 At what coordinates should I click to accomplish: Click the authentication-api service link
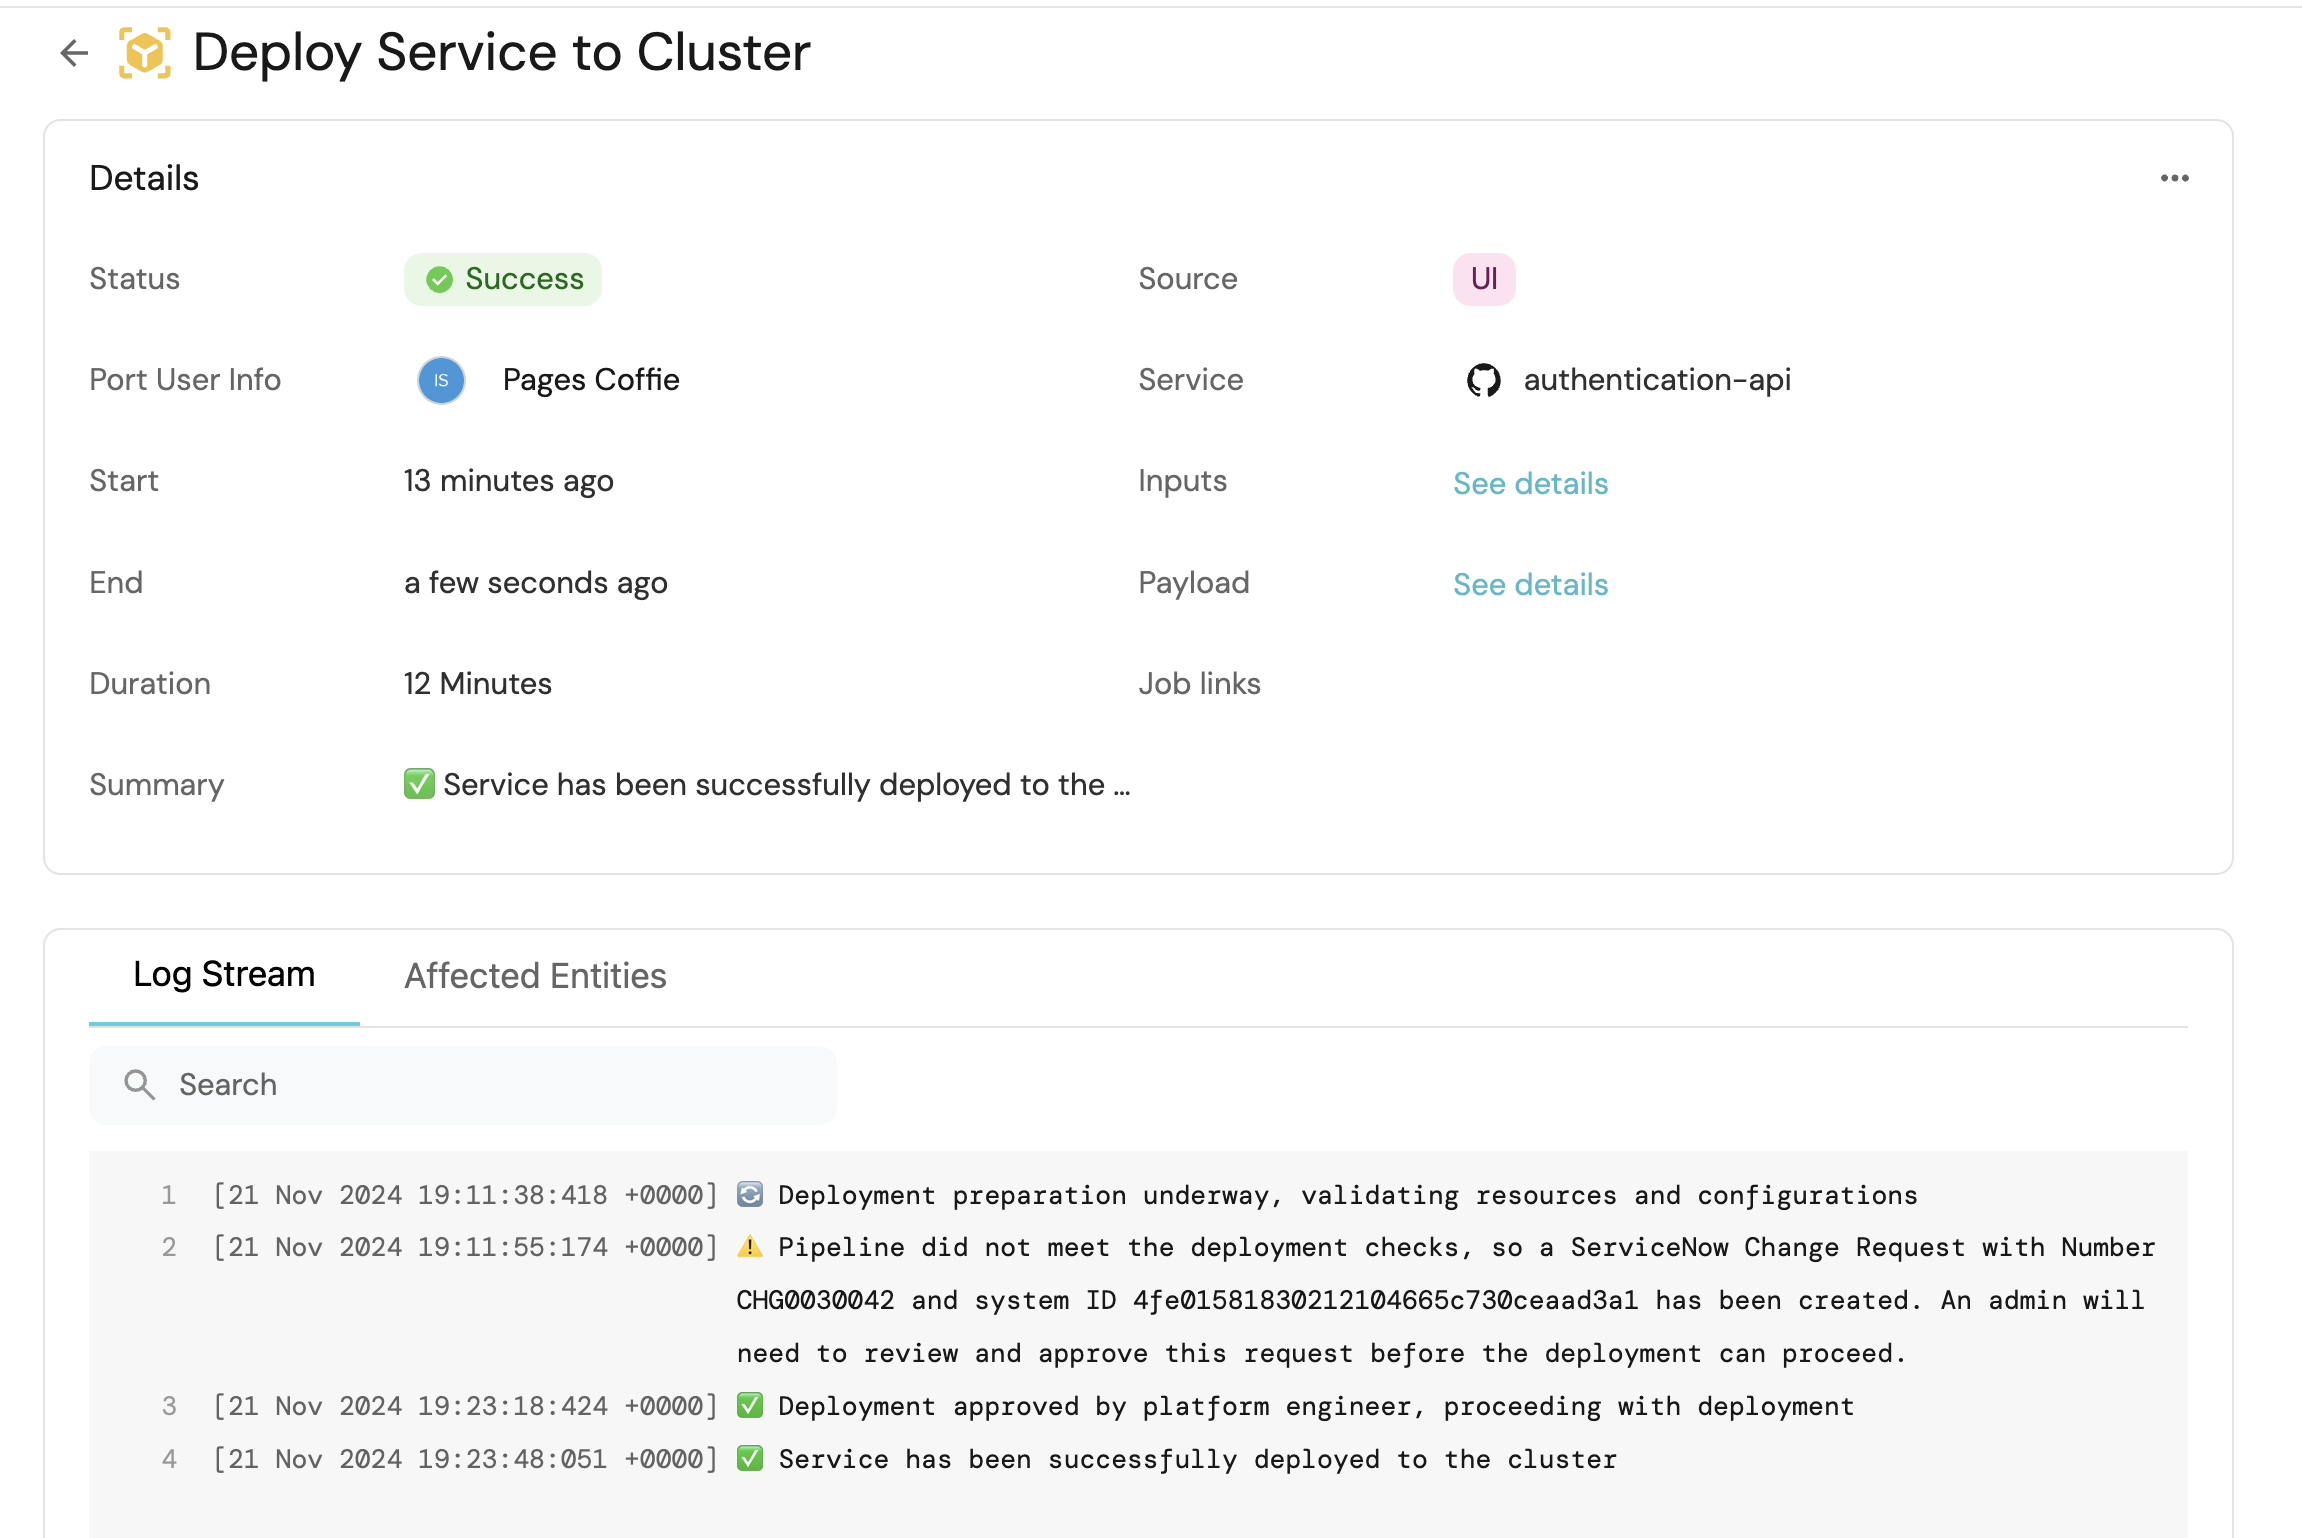click(x=1656, y=380)
